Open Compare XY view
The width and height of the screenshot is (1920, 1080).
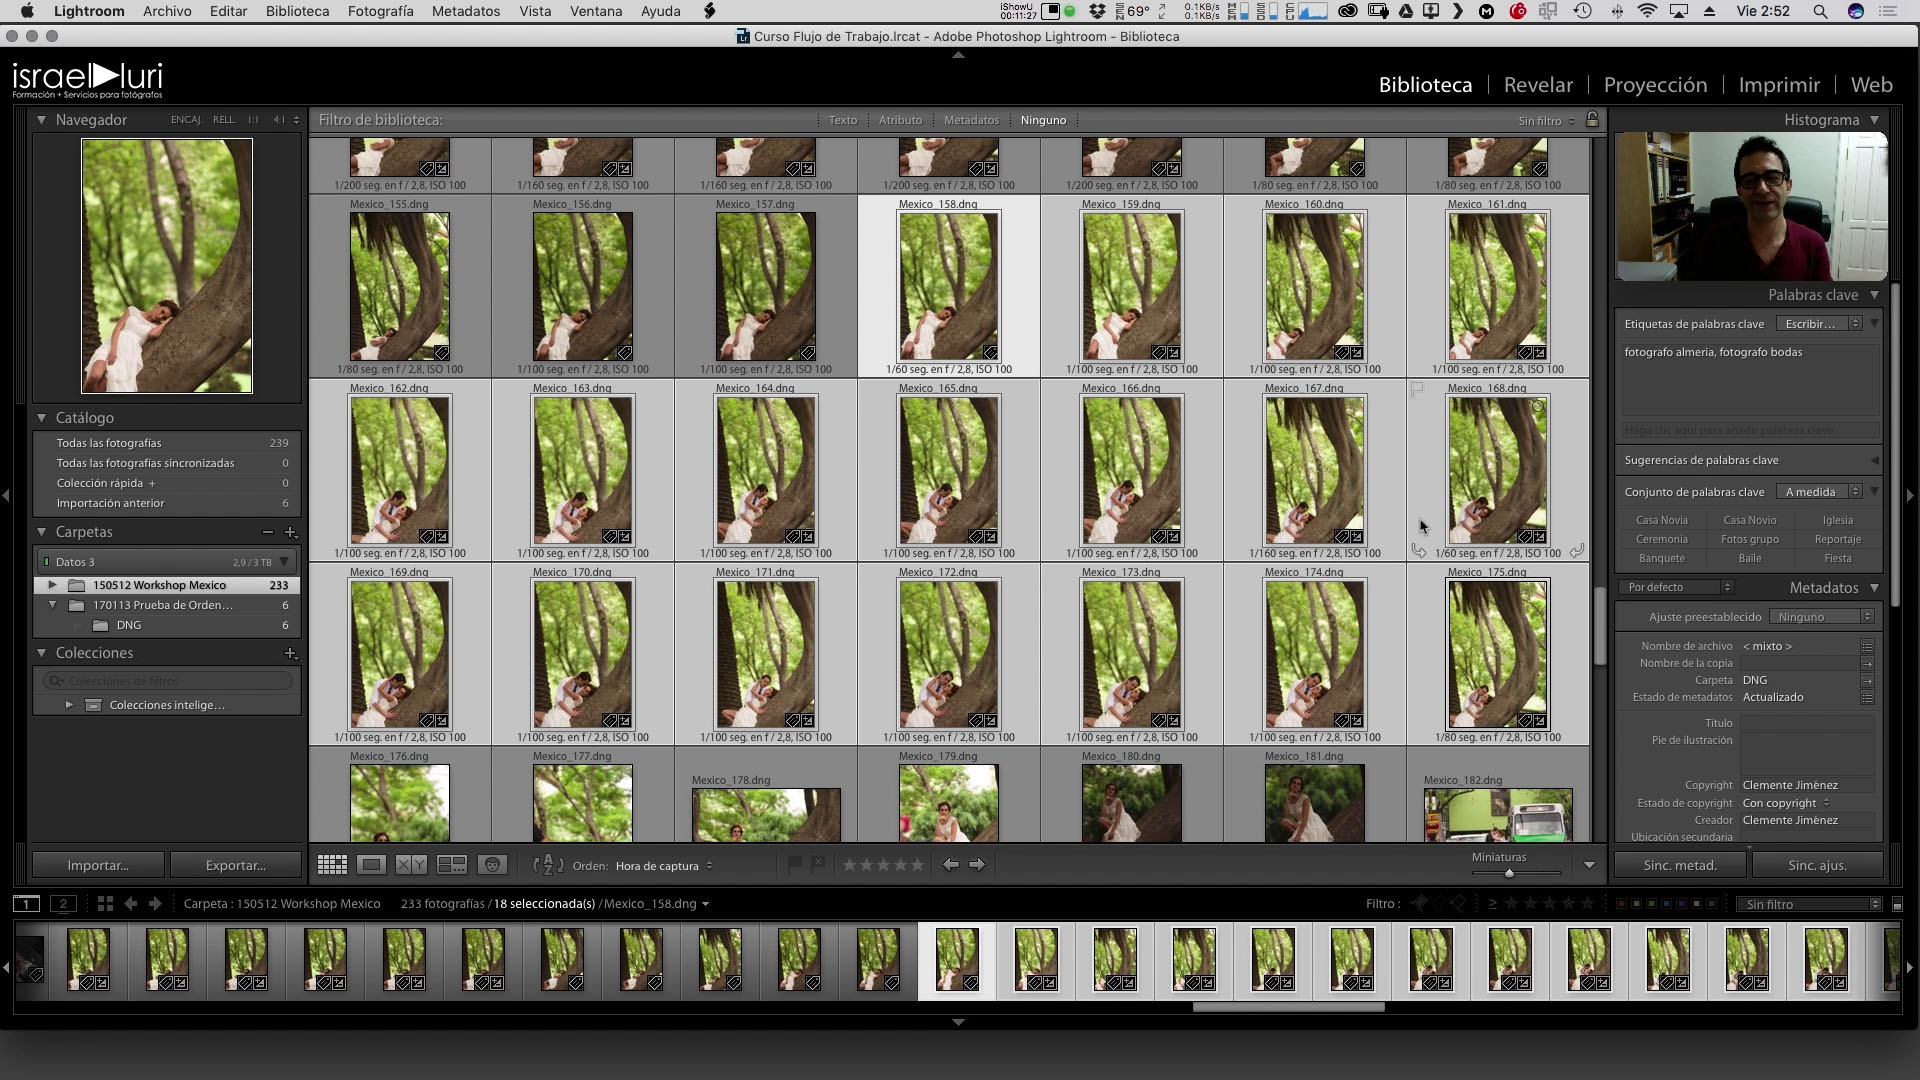411,865
